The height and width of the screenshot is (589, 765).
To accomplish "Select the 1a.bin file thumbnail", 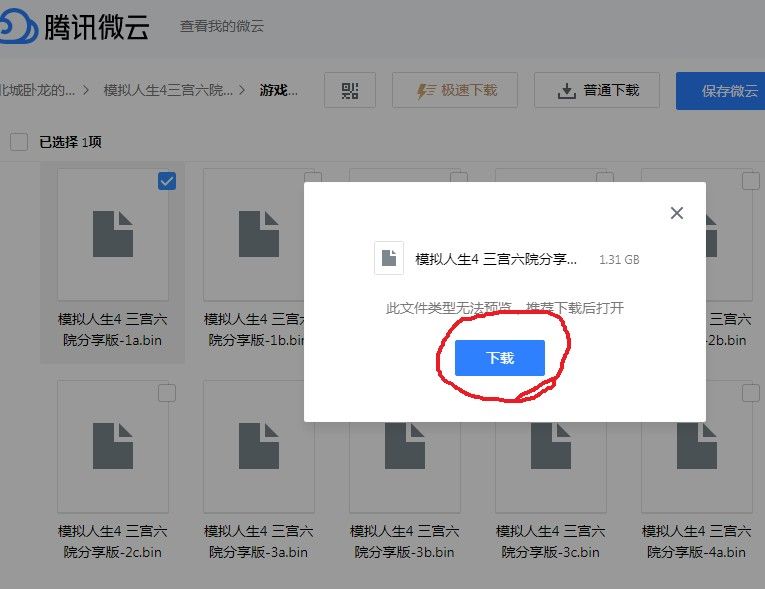I will pos(113,234).
